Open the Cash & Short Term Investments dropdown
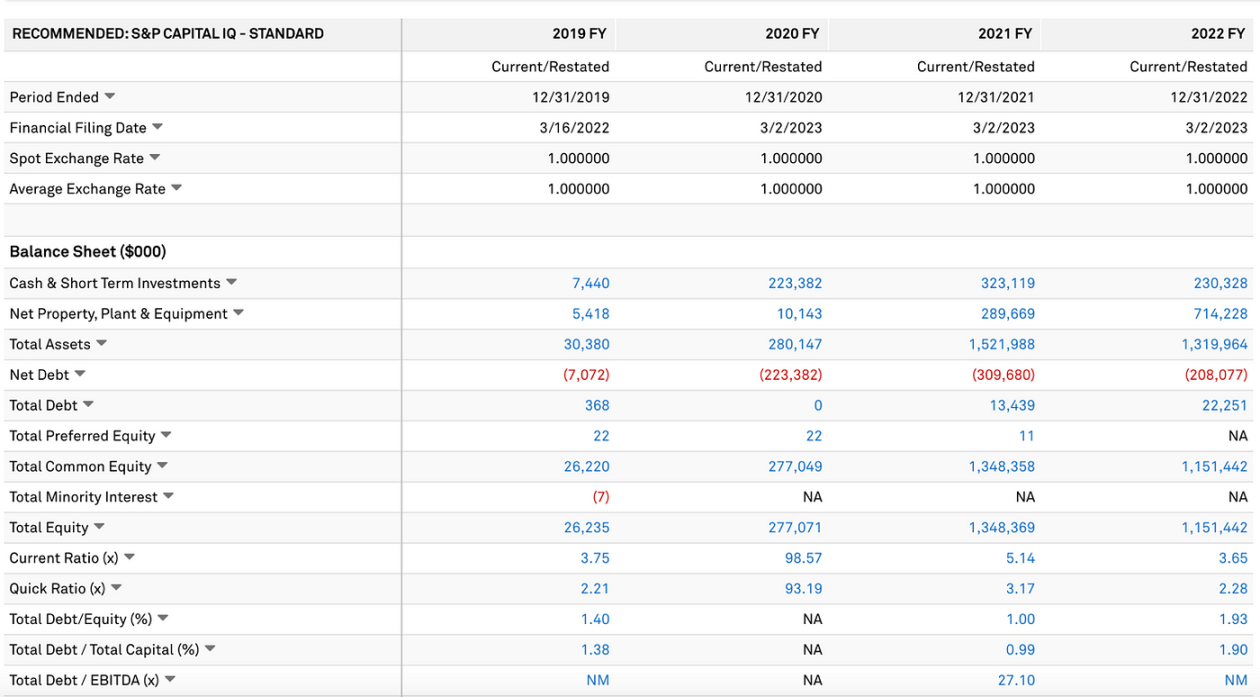 [x=231, y=283]
